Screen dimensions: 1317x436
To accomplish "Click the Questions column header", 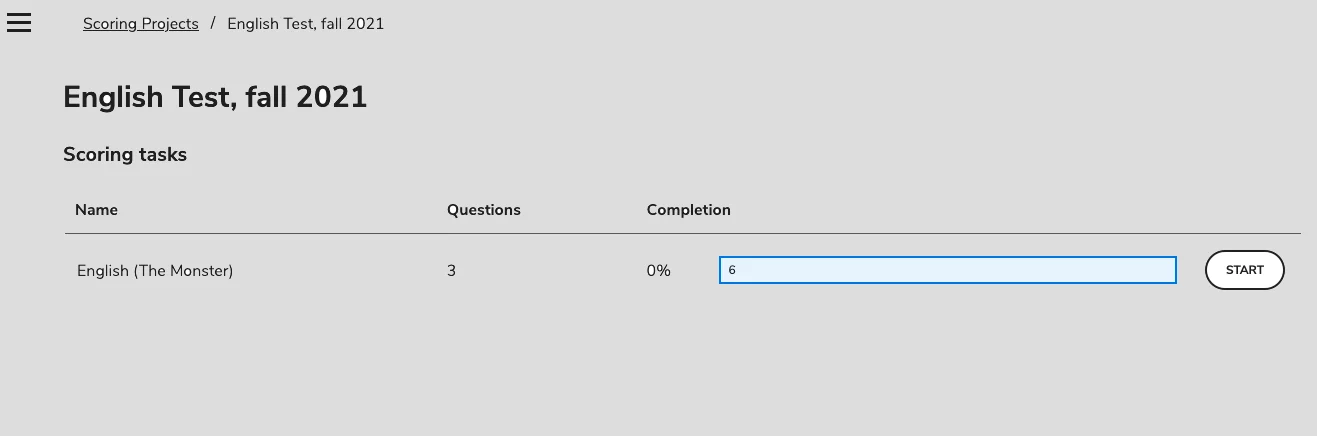I will pyautogui.click(x=483, y=210).
